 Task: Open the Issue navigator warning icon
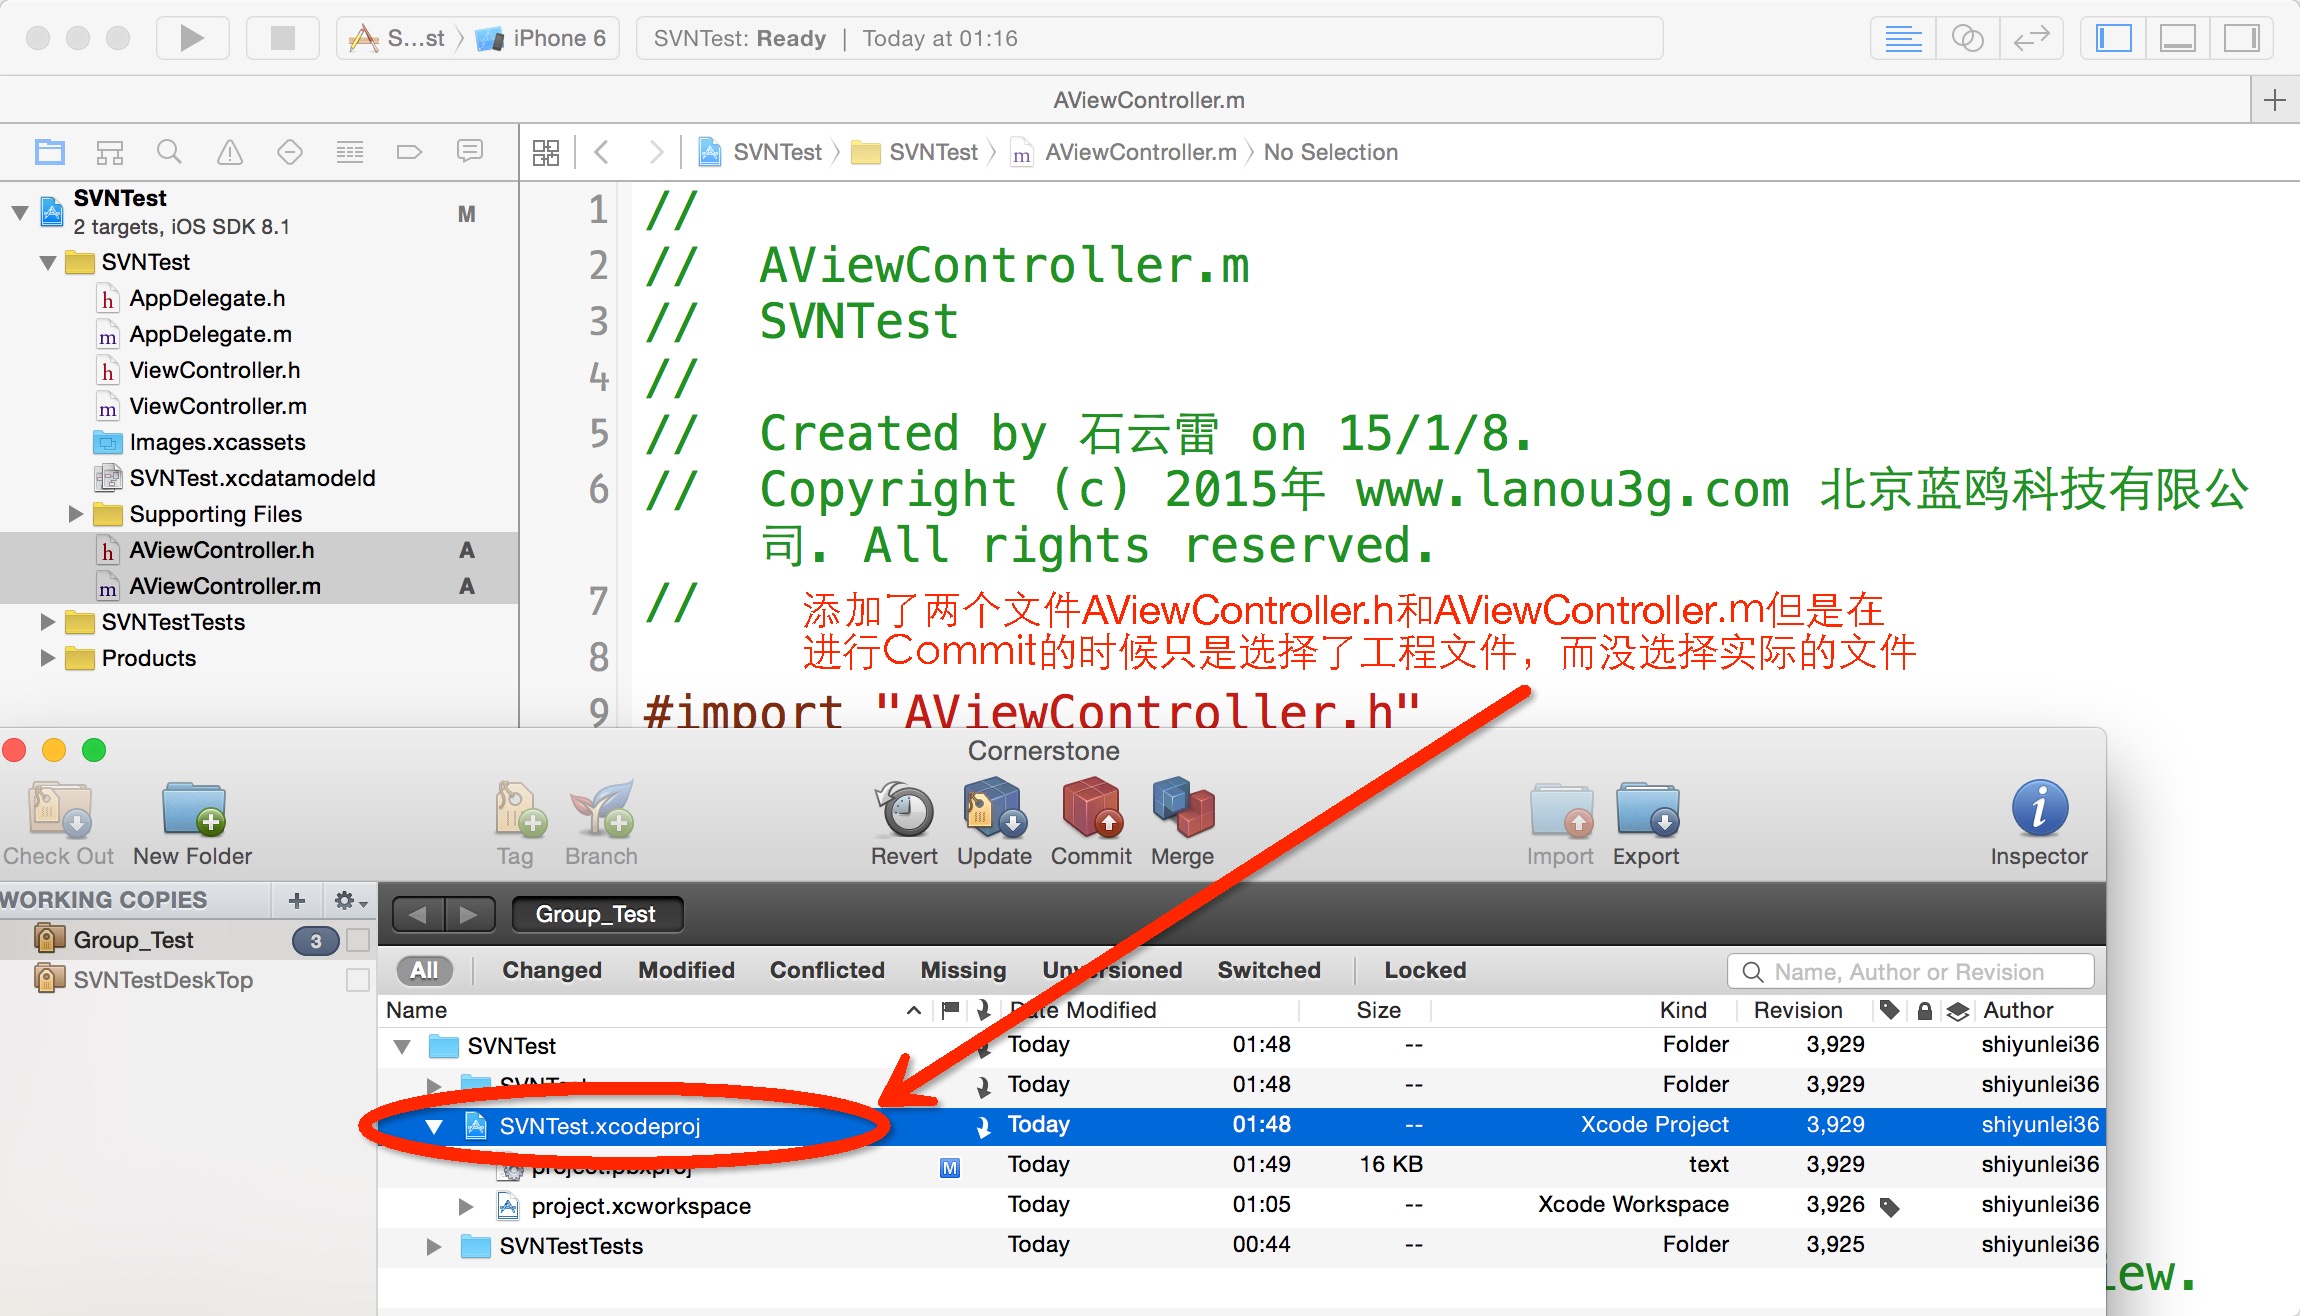pos(230,152)
